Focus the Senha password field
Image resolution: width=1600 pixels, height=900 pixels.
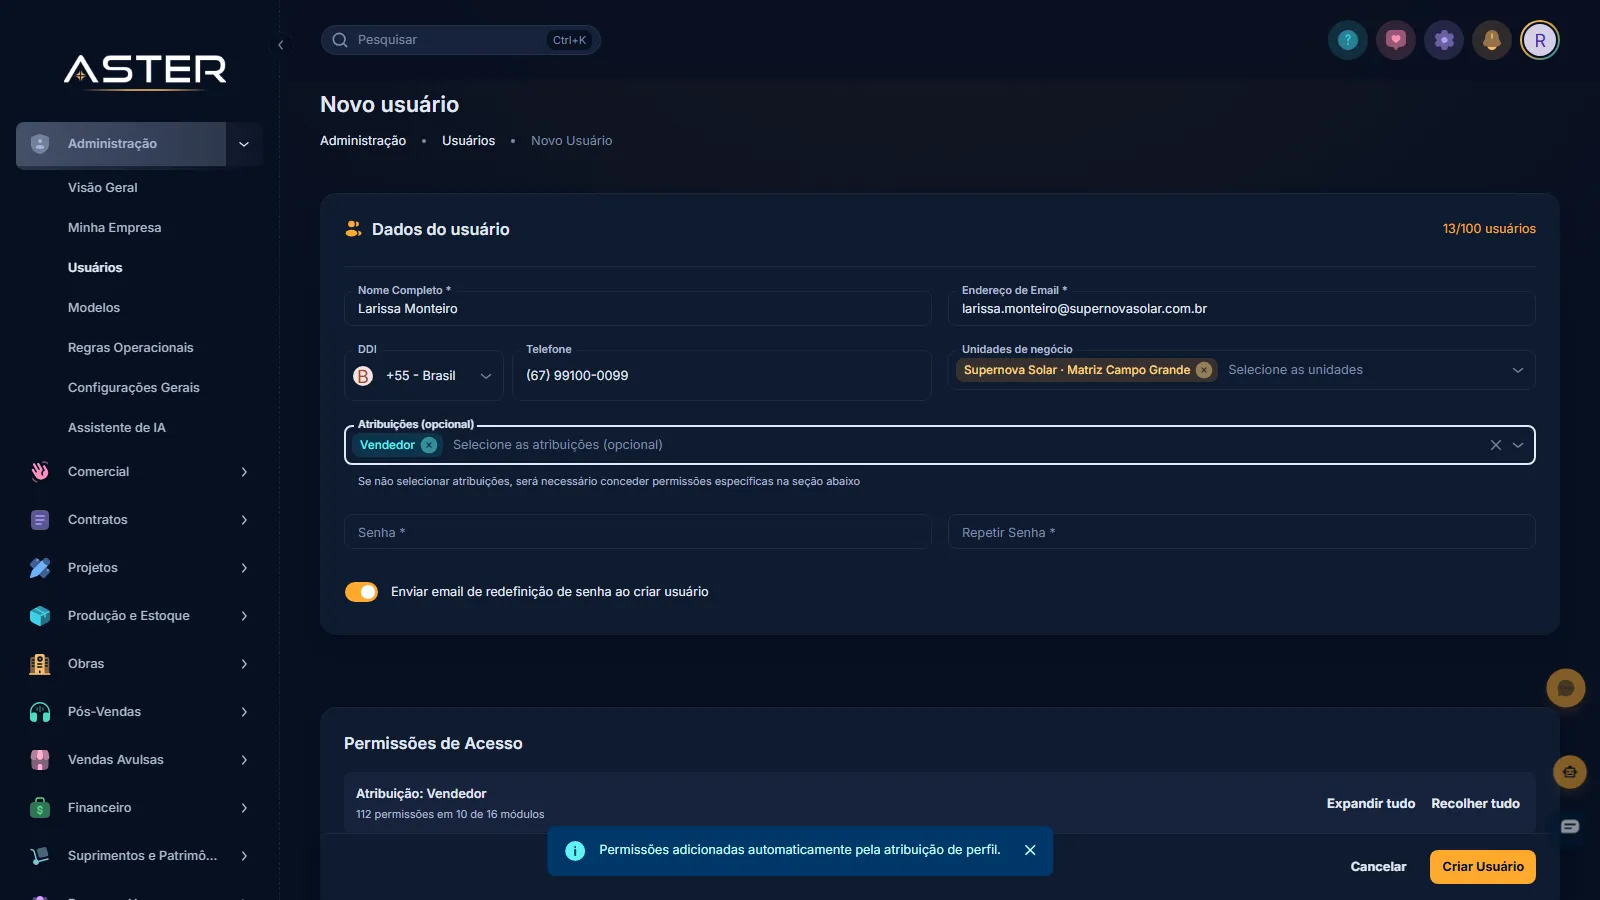tap(638, 532)
